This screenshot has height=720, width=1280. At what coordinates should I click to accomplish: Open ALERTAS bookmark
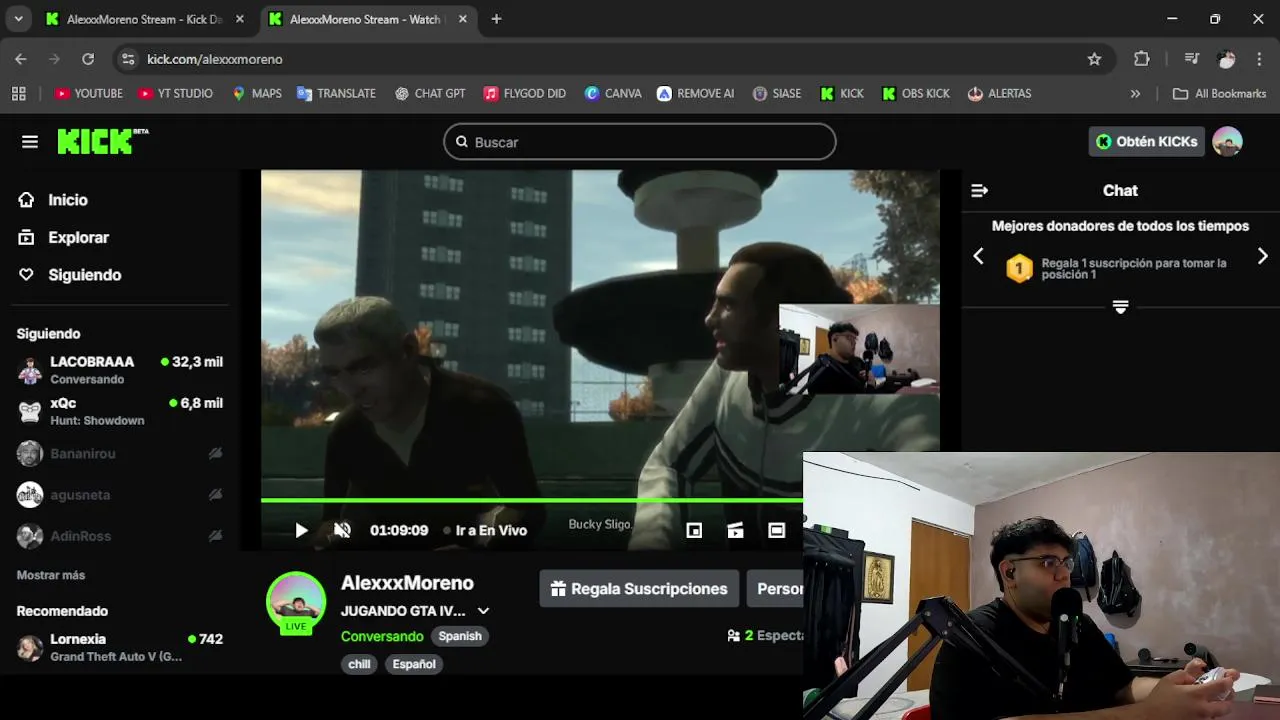click(x=1000, y=93)
